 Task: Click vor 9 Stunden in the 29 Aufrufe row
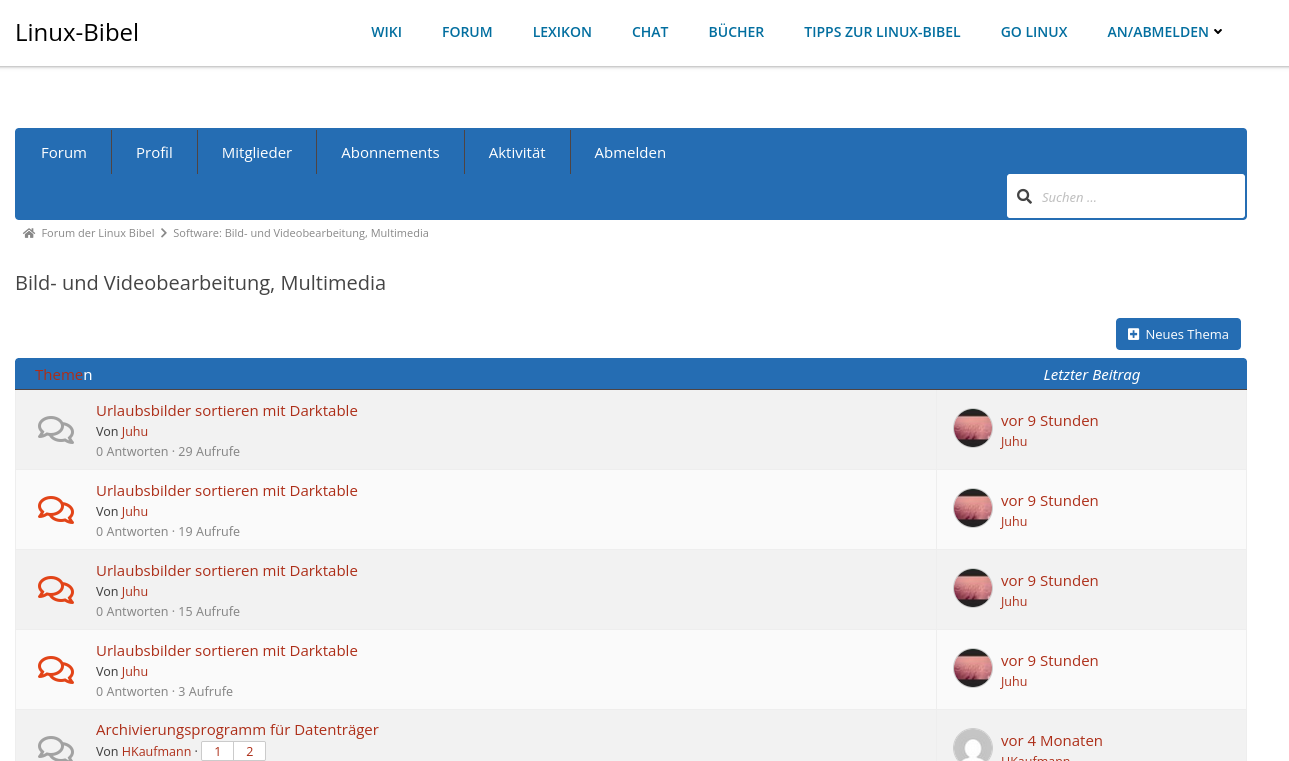coord(1049,420)
